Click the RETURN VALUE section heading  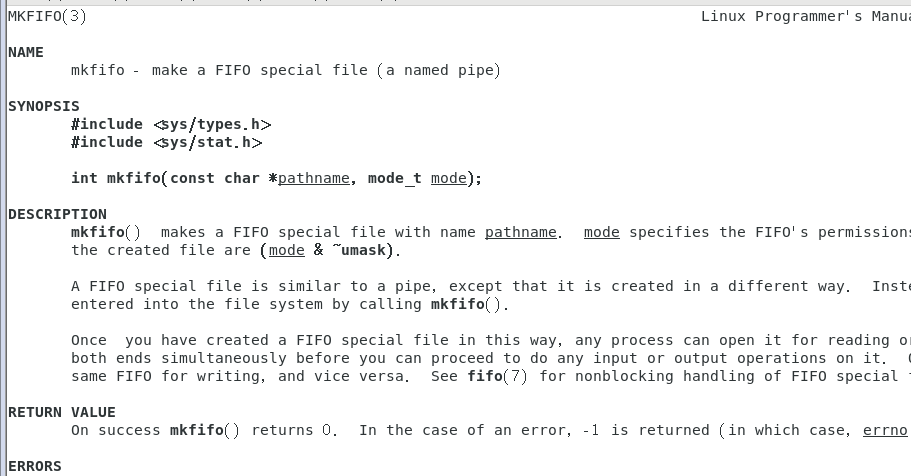point(62,412)
